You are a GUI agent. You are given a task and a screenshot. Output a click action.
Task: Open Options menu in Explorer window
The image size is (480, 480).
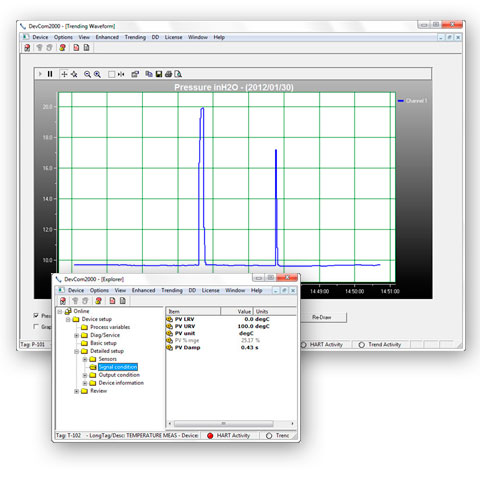pyautogui.click(x=99, y=290)
